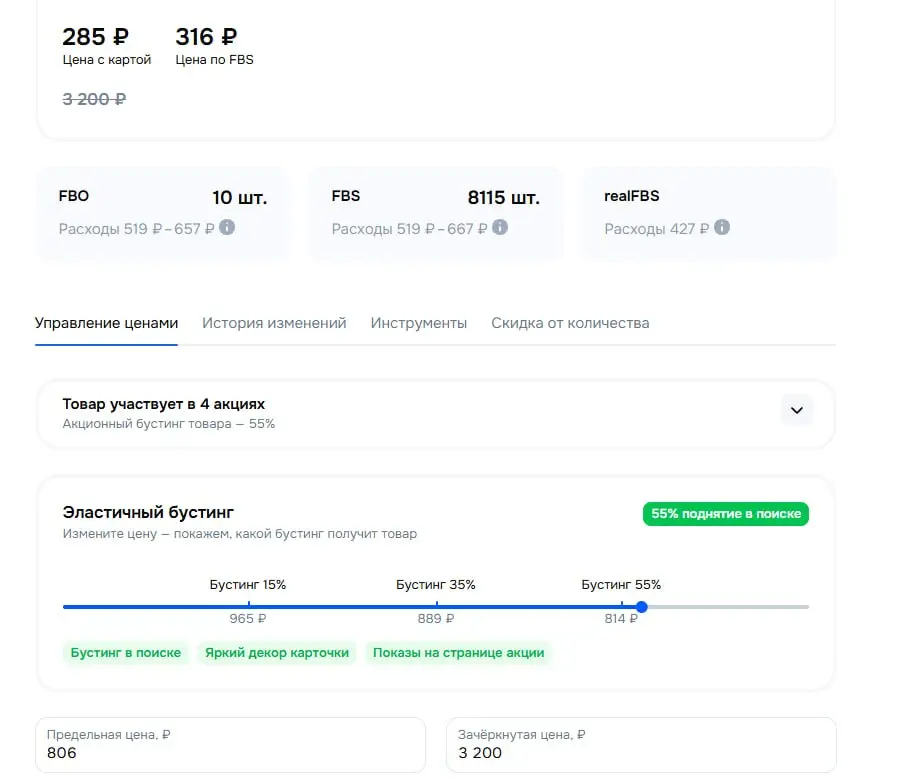Select the FBS stock card with 8115 шт.
905x784 pixels.
pos(436,212)
